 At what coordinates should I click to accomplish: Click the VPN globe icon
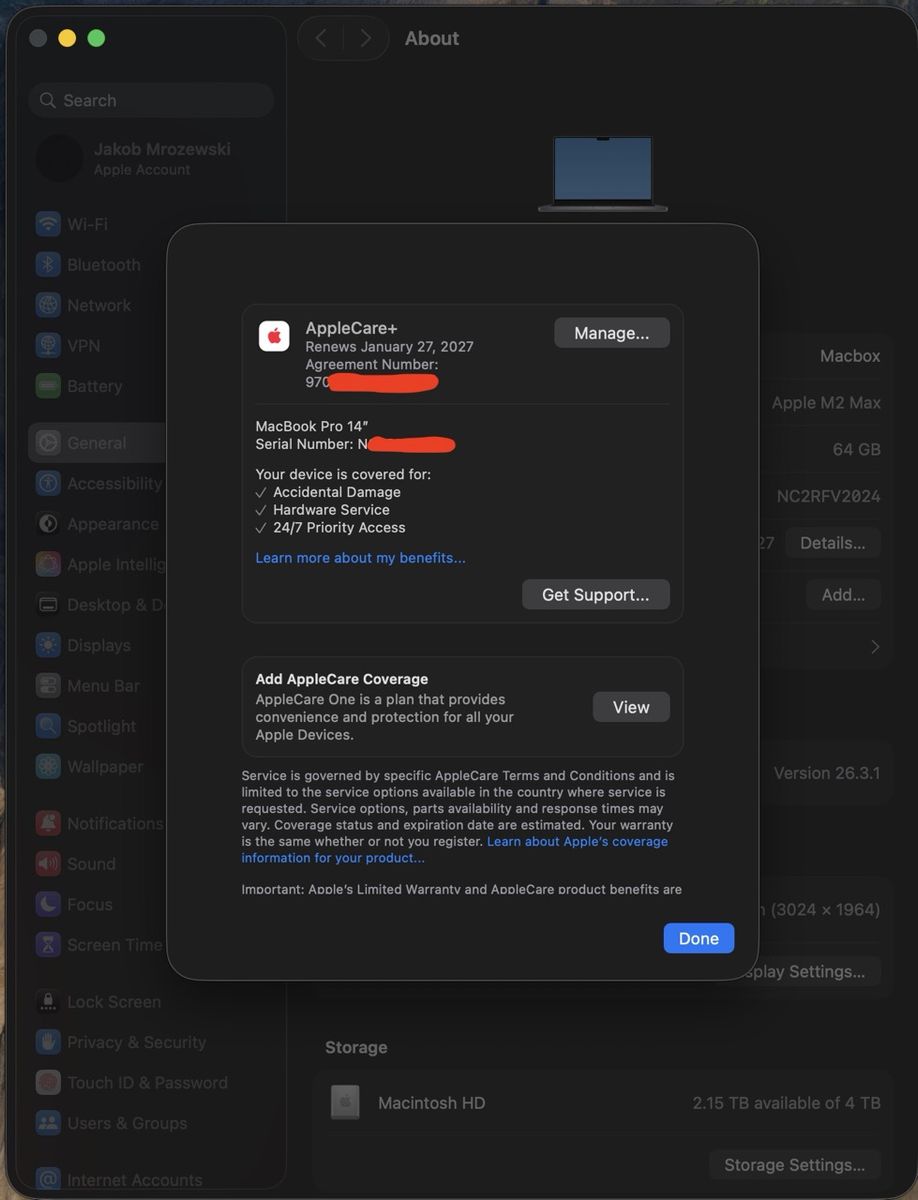pos(48,346)
